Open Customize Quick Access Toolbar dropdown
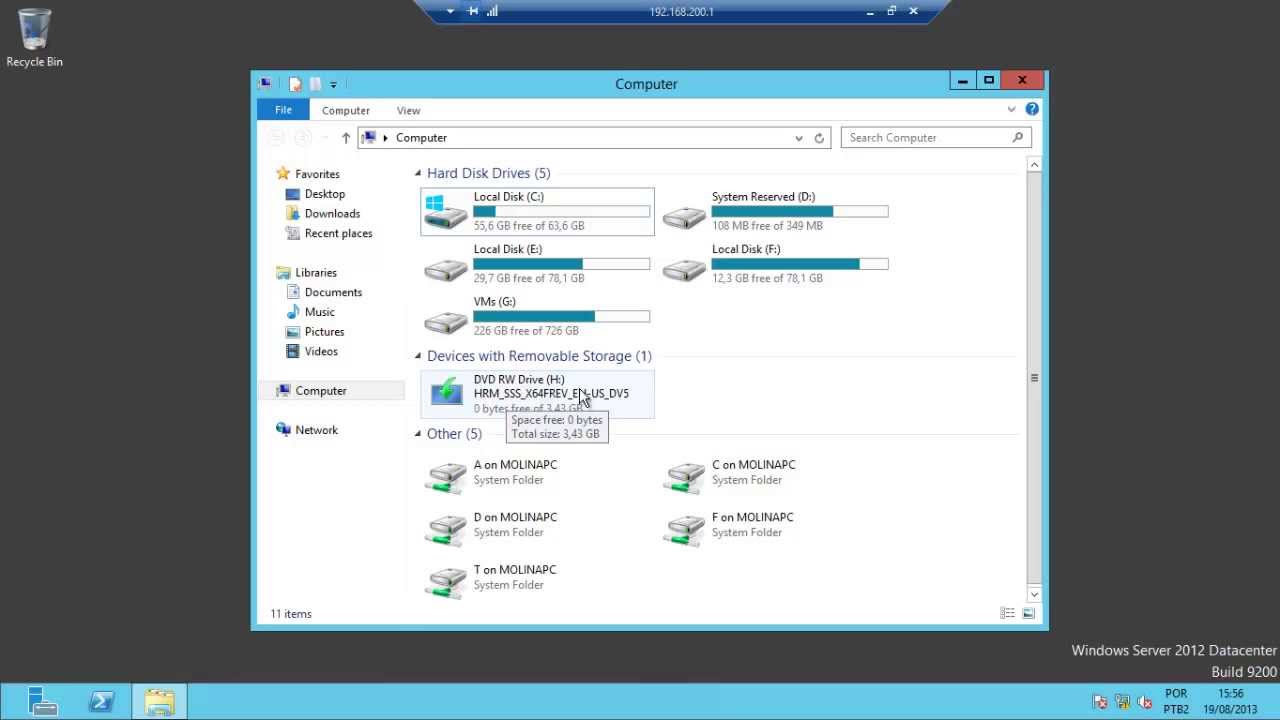Image resolution: width=1280 pixels, height=720 pixels. click(x=333, y=84)
